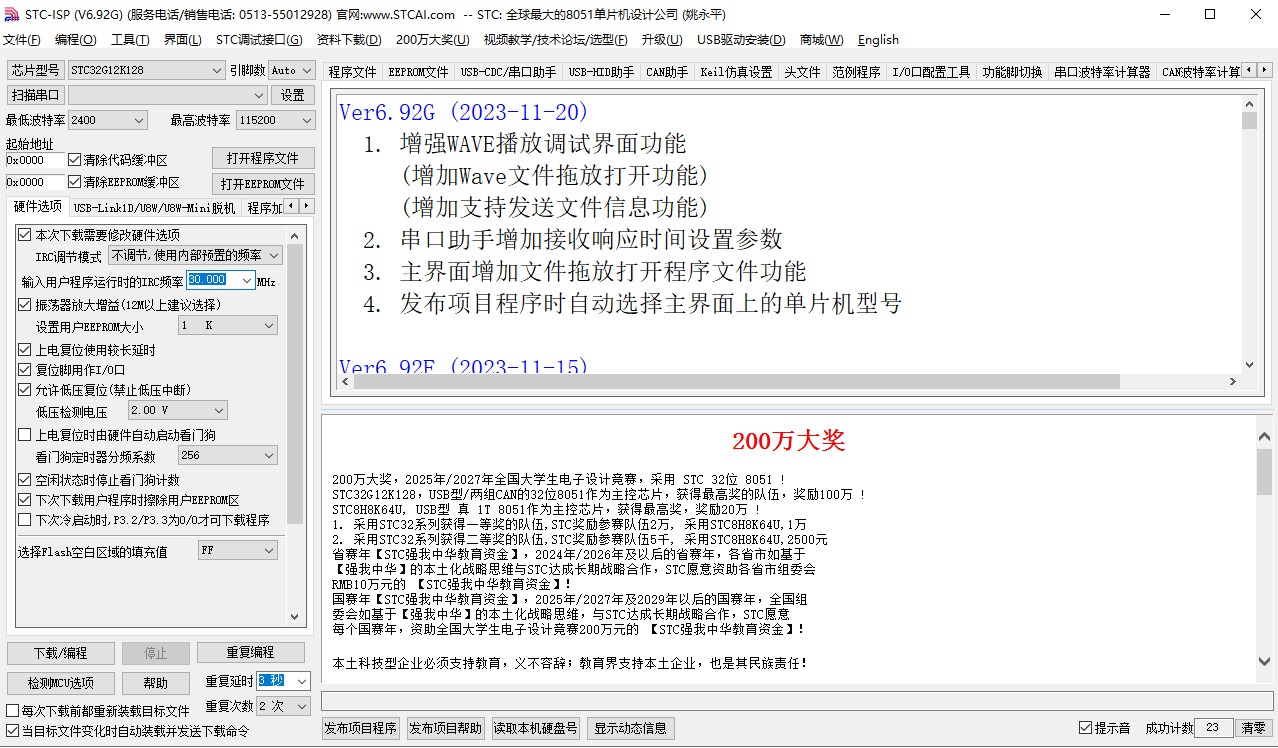Toggle 清除代码缓冲区 checkbox
The height and width of the screenshot is (748, 1278).
(74, 160)
